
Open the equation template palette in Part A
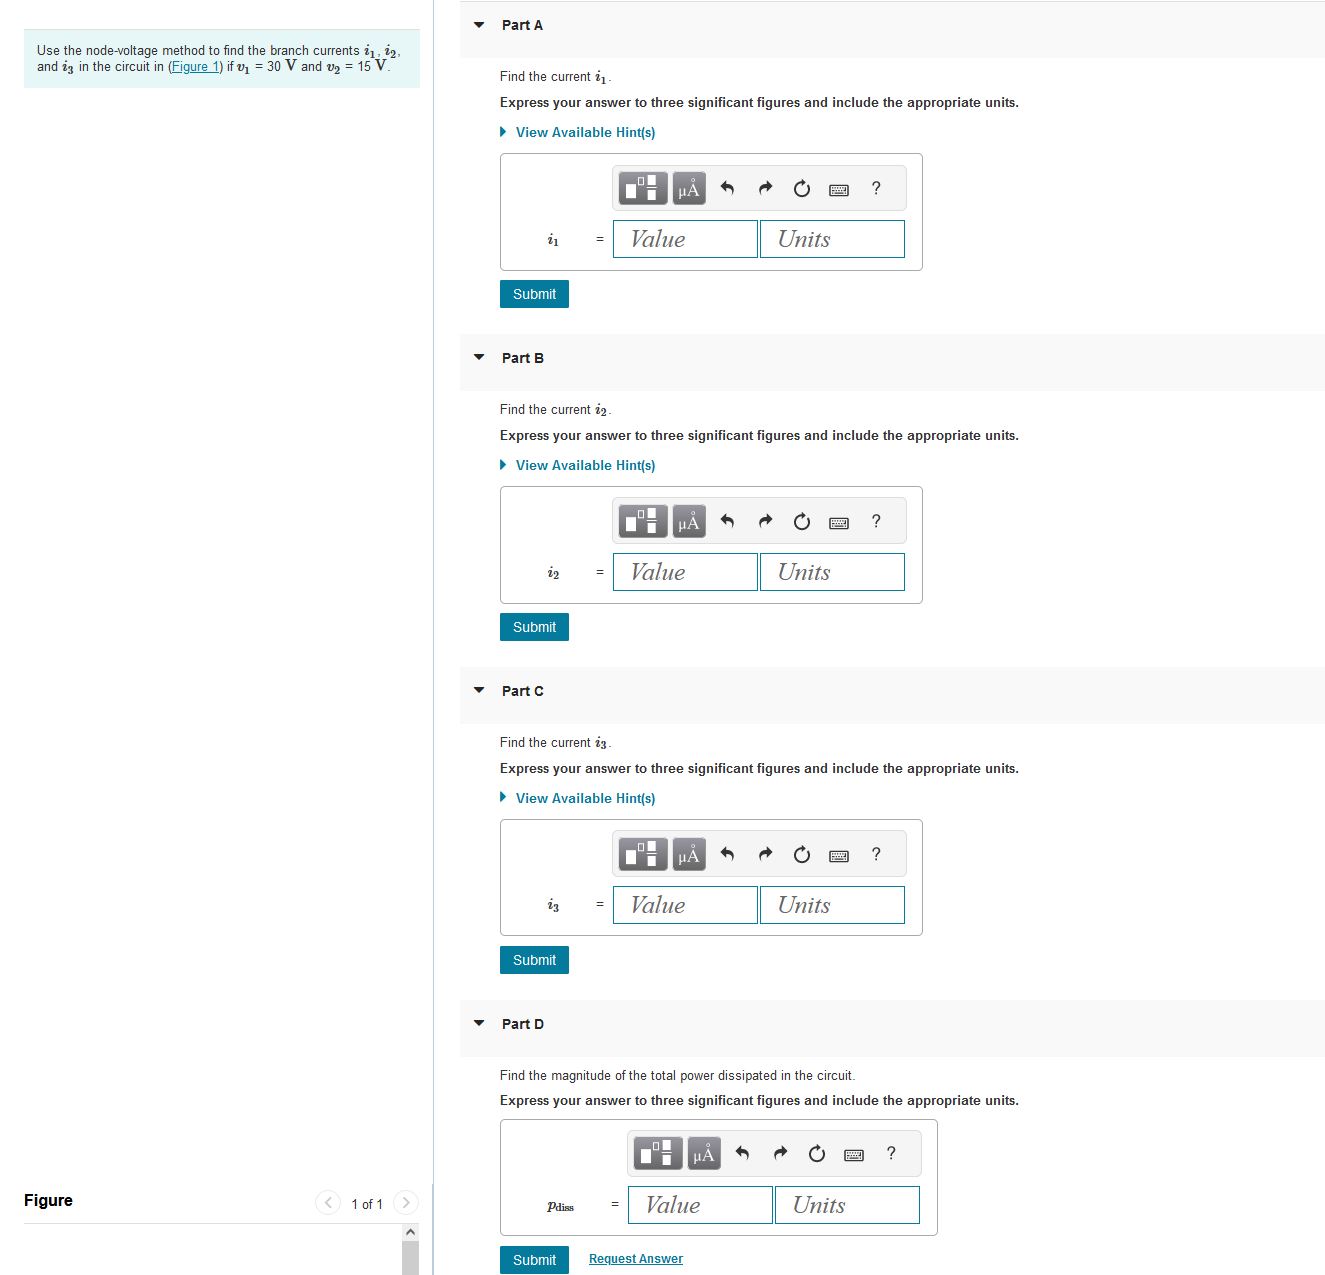(644, 187)
